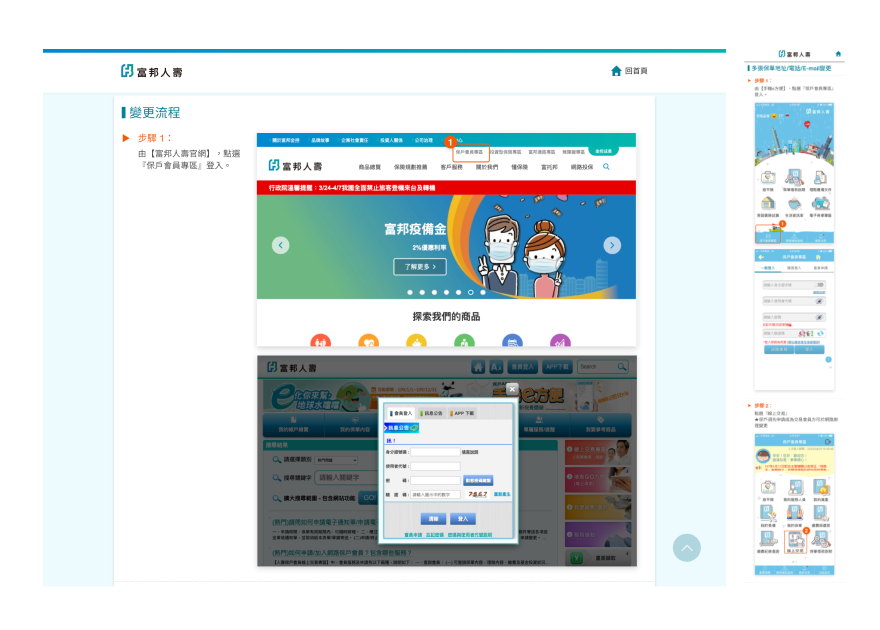Click the house icon beside 回首頁
The image size is (880, 630).
[616, 71]
